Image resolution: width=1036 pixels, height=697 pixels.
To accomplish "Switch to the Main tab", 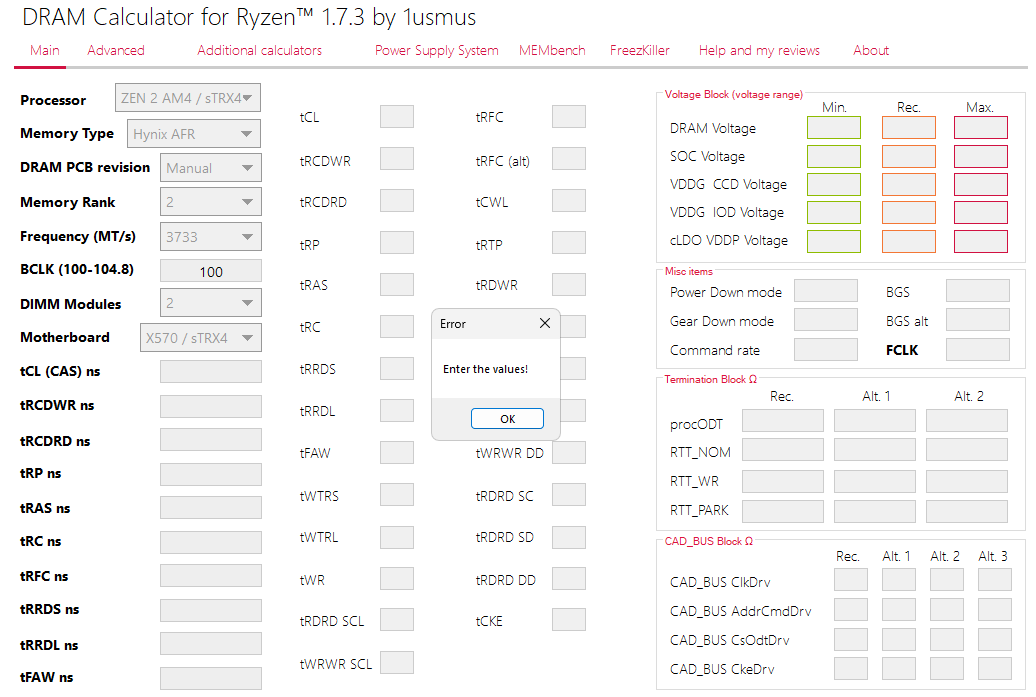I will [x=44, y=50].
